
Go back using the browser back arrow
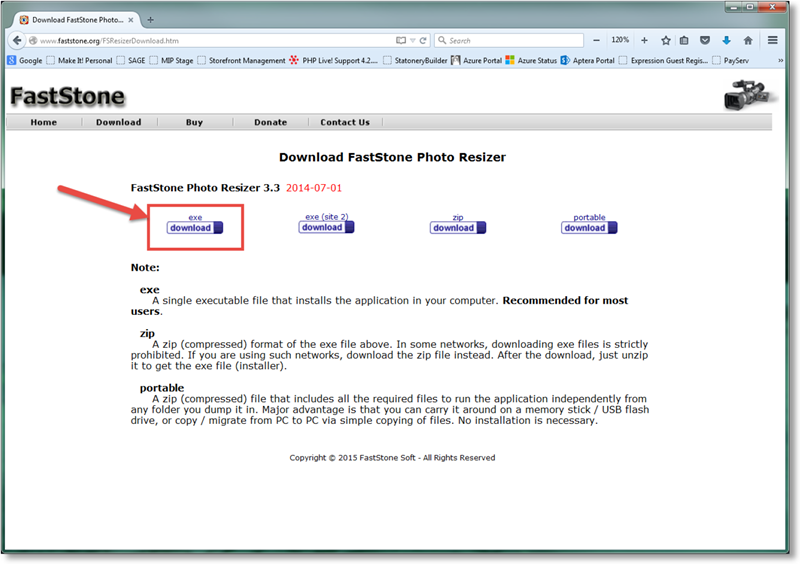(x=17, y=40)
